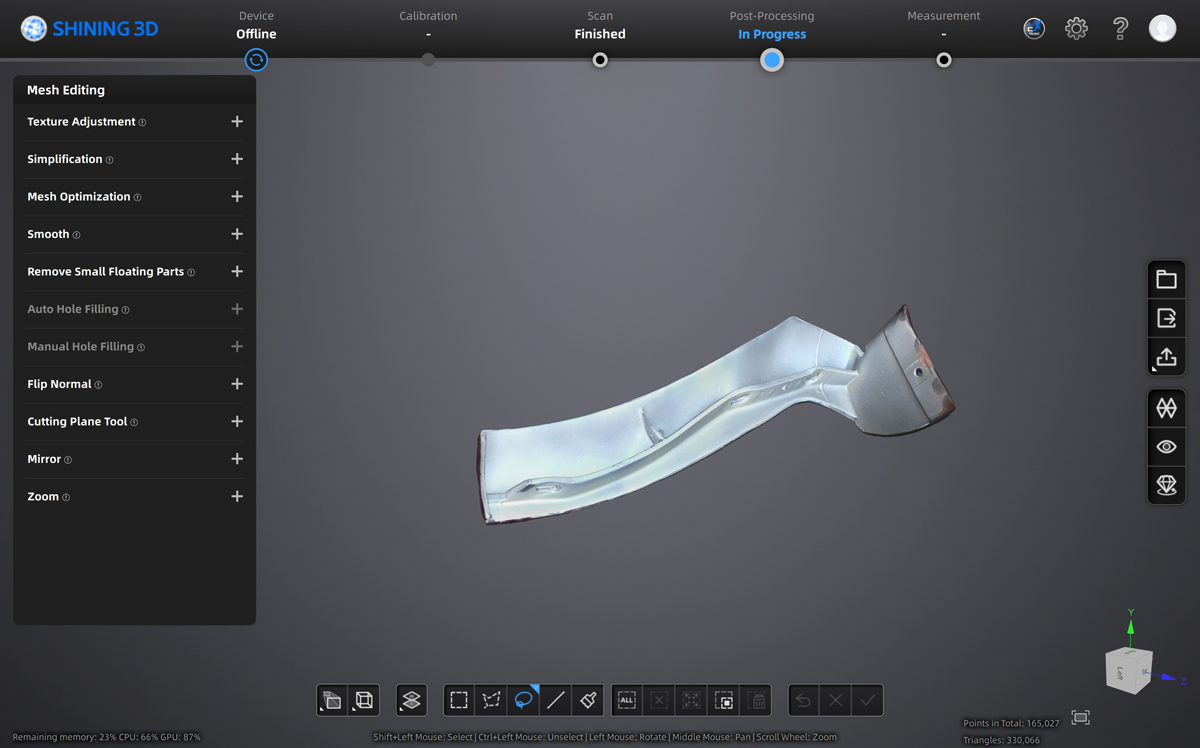Select the brush selection tool

[x=588, y=700]
